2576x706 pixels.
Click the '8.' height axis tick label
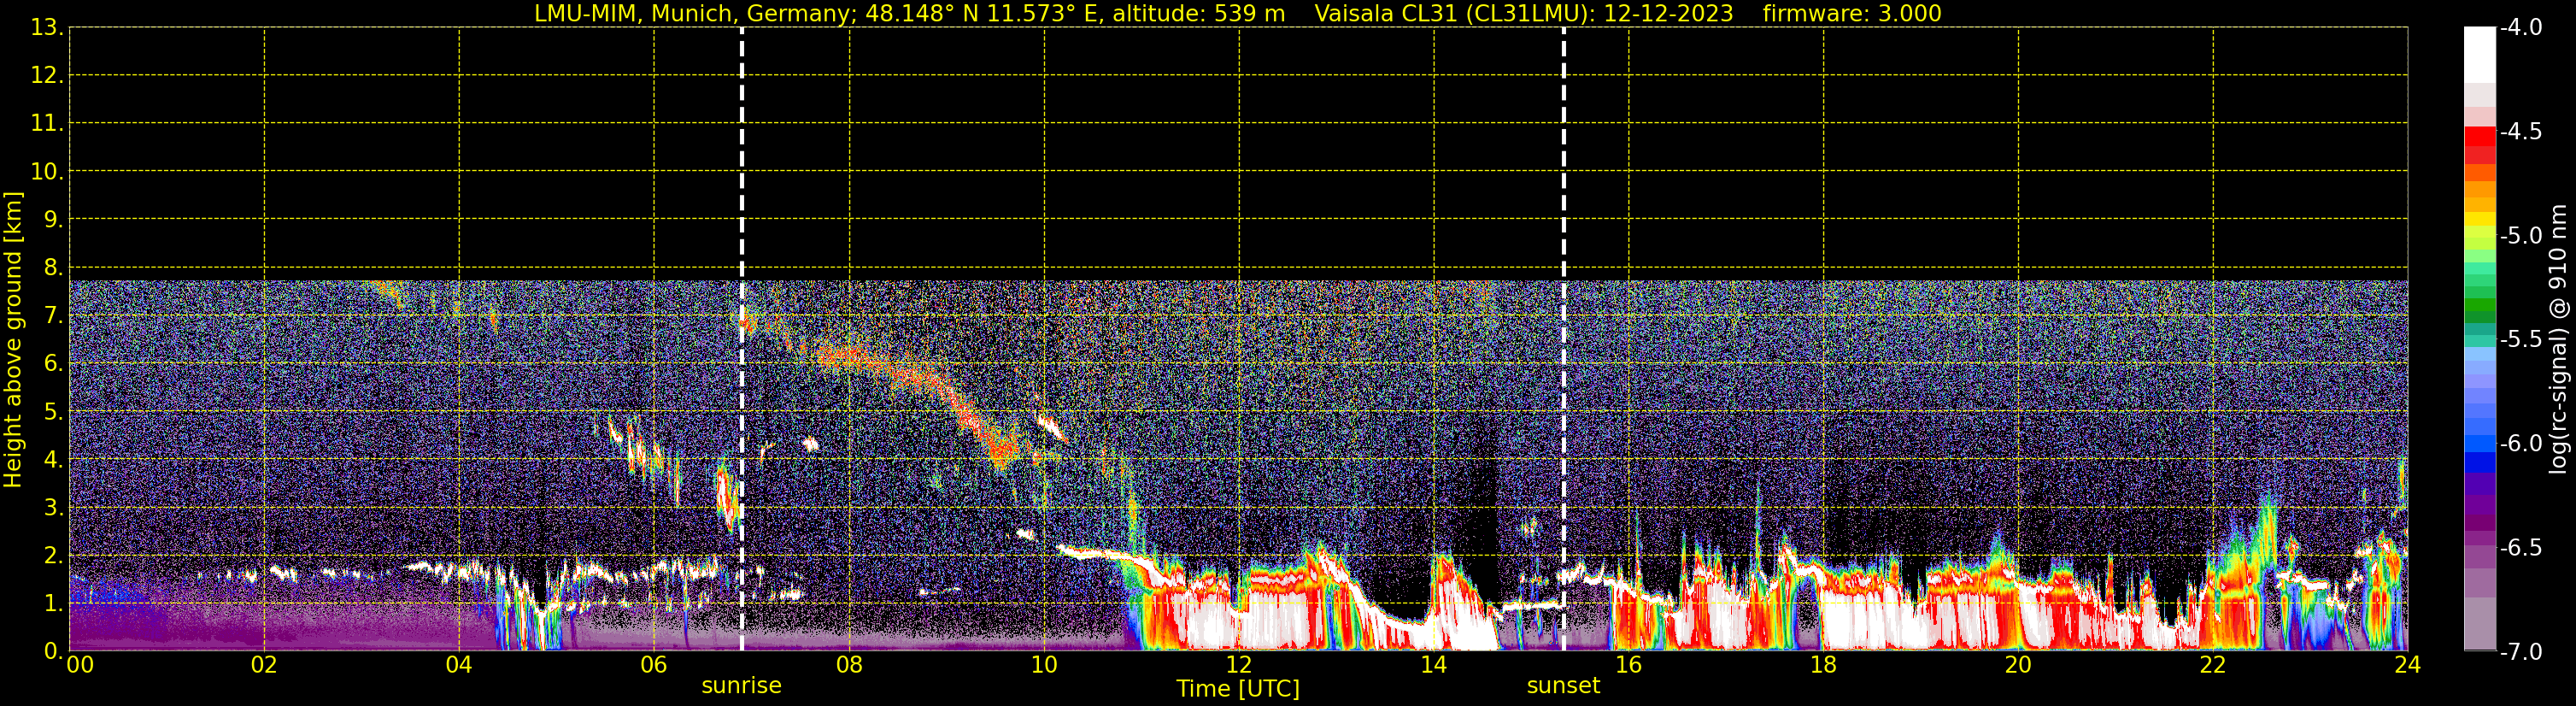tap(54, 268)
